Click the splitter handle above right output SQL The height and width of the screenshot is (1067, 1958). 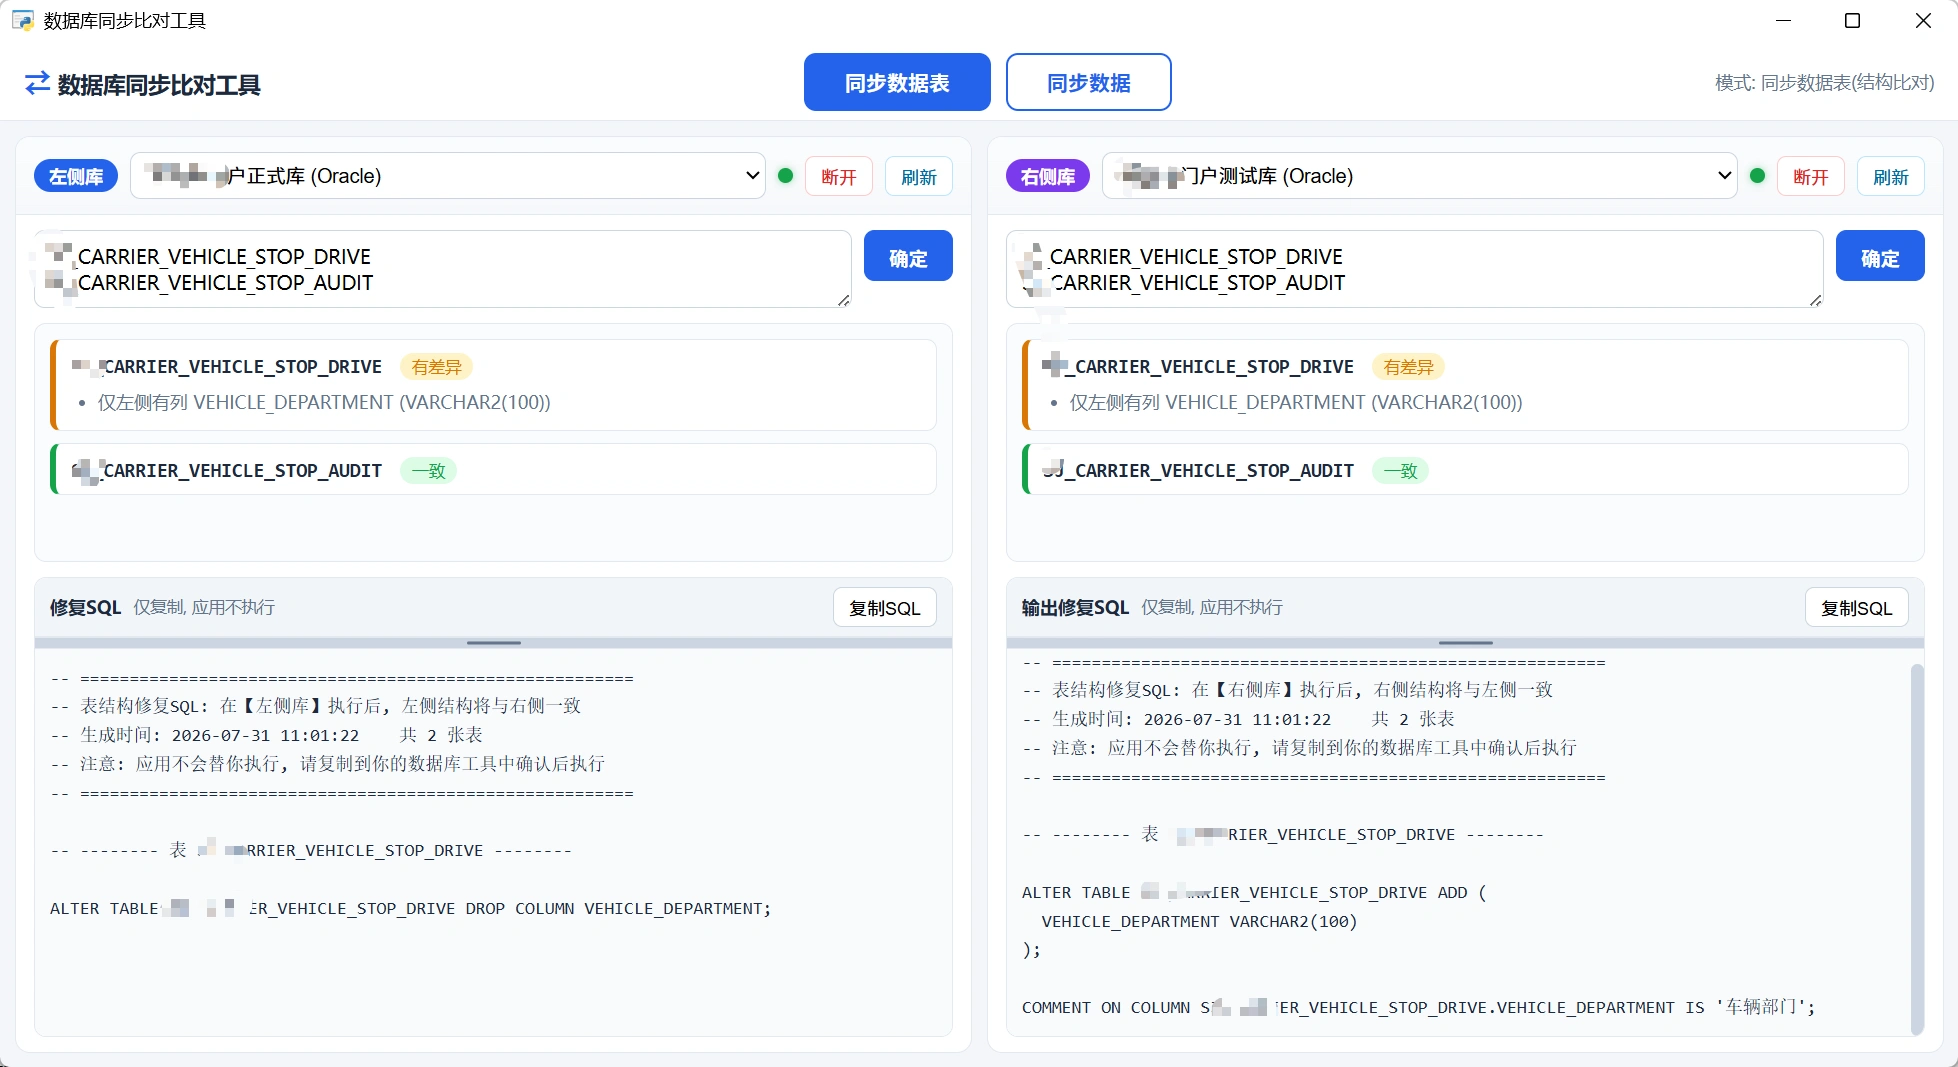pos(1466,643)
